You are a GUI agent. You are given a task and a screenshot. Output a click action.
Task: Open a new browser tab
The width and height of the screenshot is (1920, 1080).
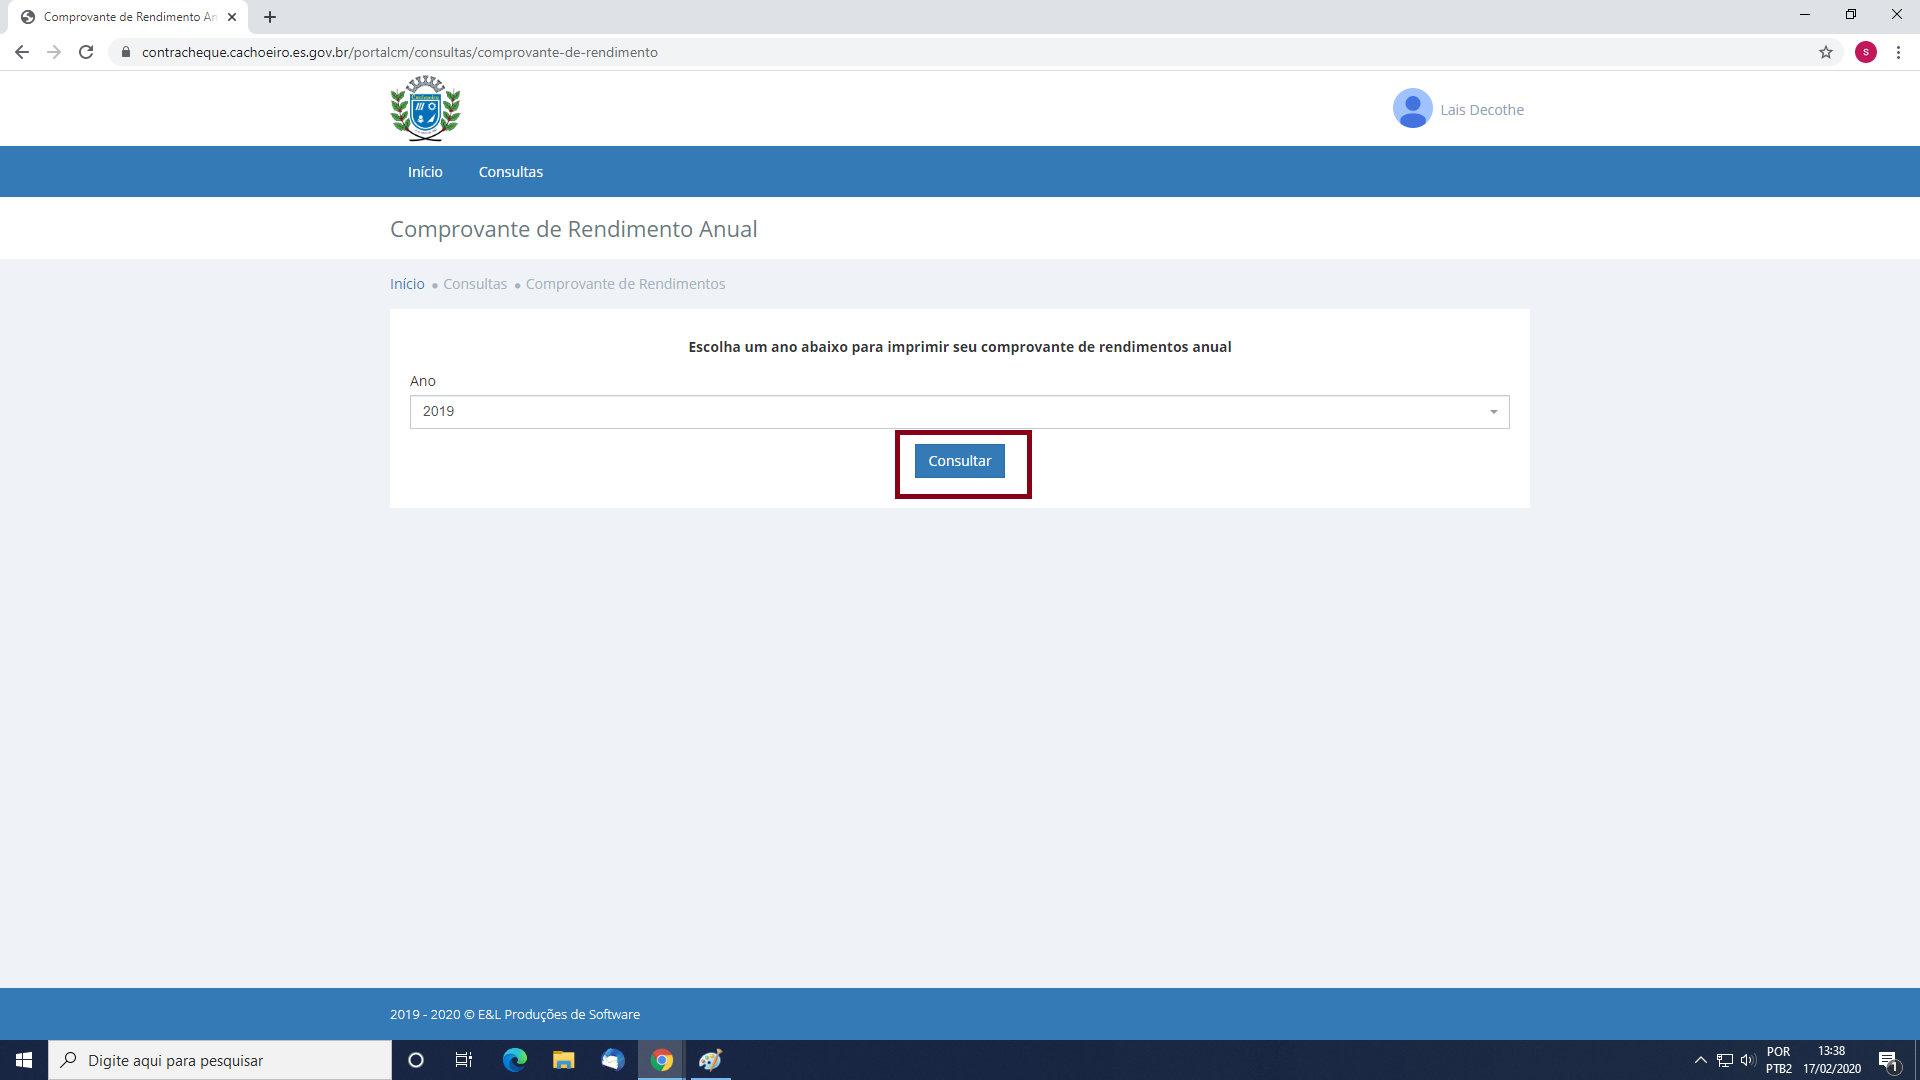[x=270, y=17]
